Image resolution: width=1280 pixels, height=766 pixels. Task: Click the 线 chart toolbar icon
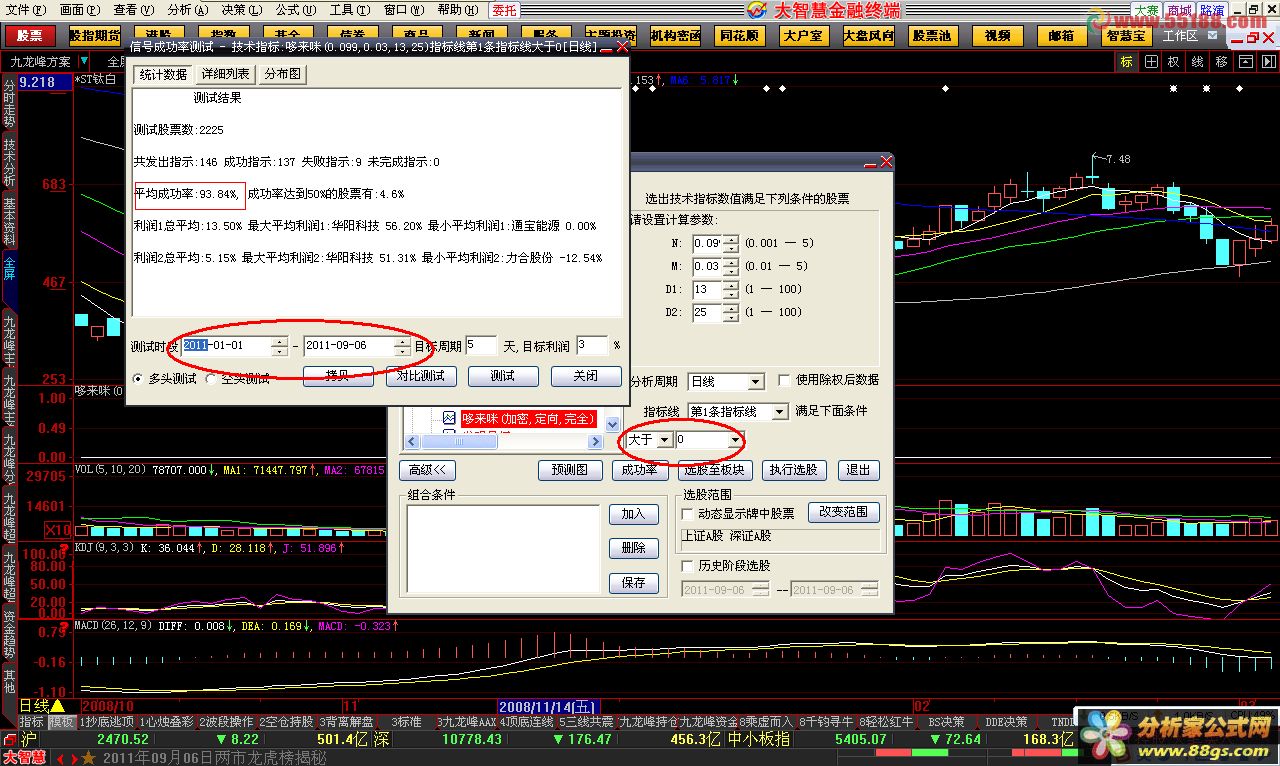(1197, 62)
